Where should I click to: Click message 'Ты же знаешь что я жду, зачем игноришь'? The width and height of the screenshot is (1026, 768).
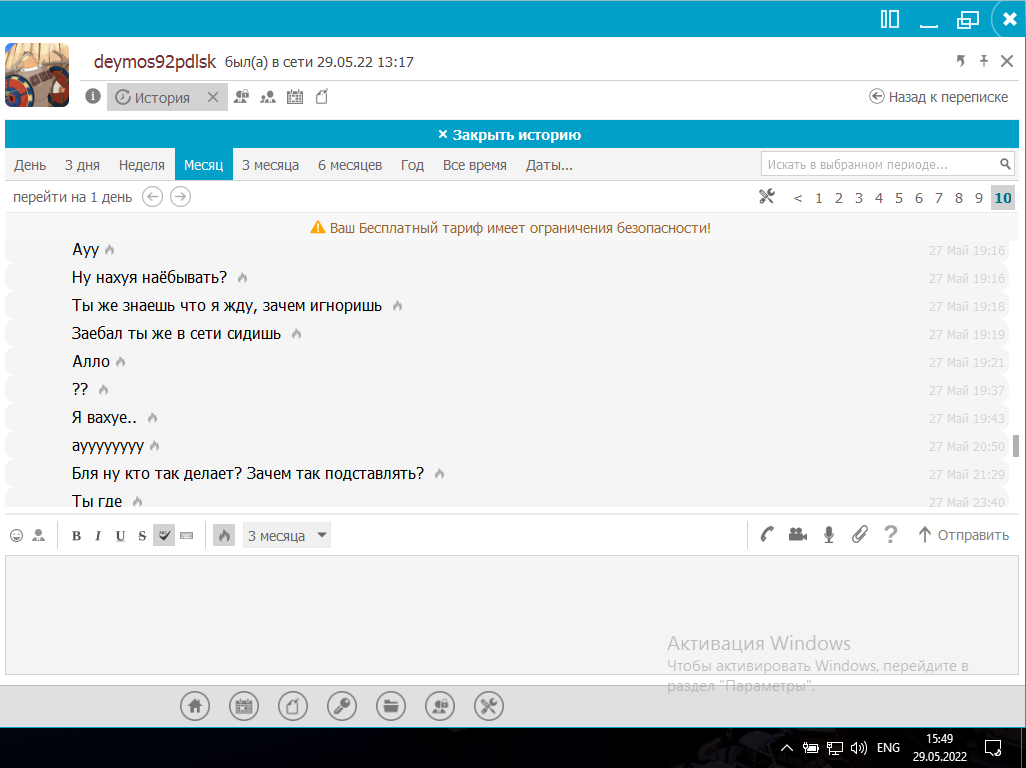click(x=226, y=305)
